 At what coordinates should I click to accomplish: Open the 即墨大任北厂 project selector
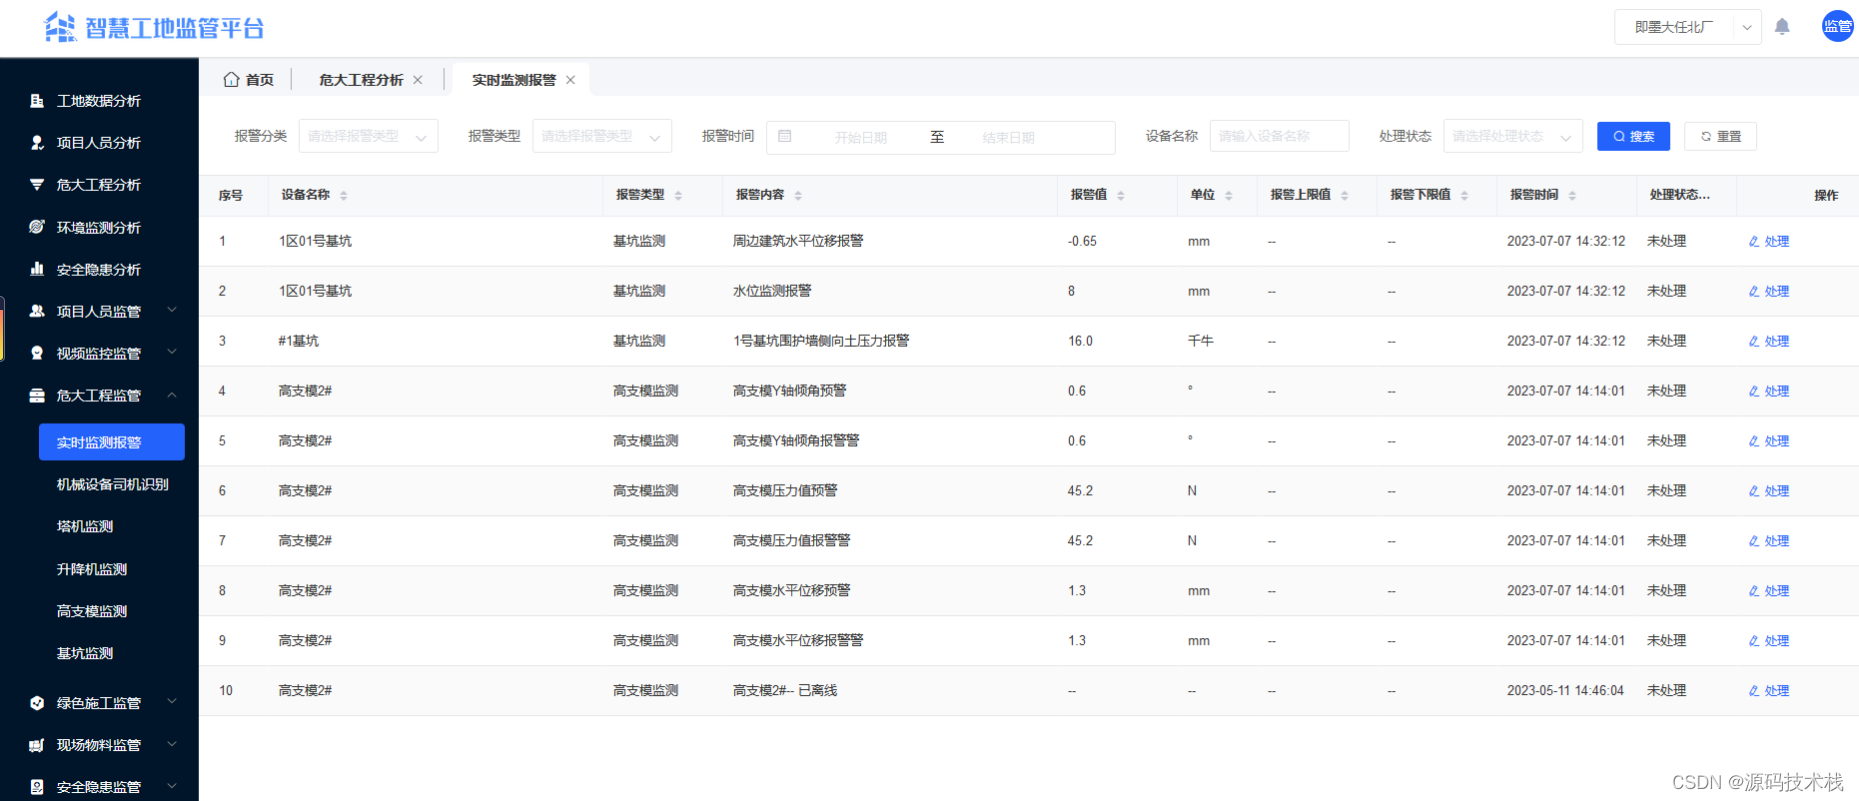pos(1687,27)
